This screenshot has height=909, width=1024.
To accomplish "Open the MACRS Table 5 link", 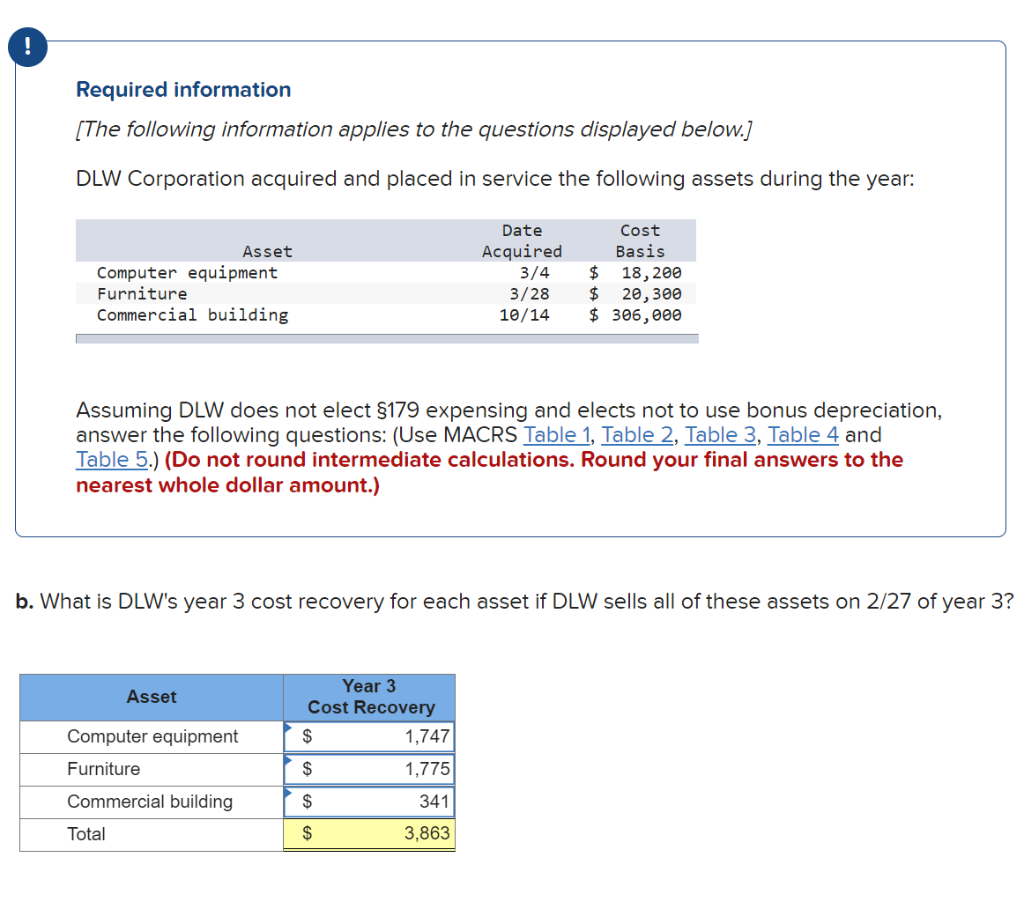I will coord(112,460).
